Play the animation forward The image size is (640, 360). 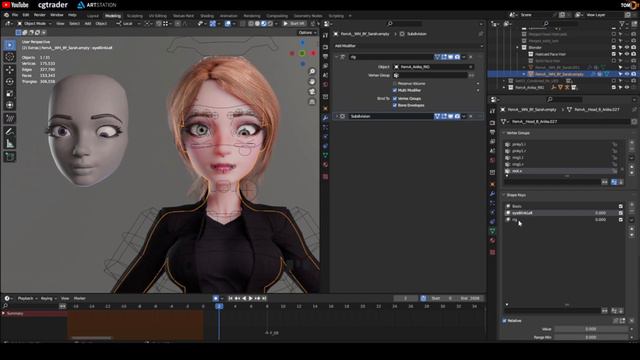click(251, 299)
